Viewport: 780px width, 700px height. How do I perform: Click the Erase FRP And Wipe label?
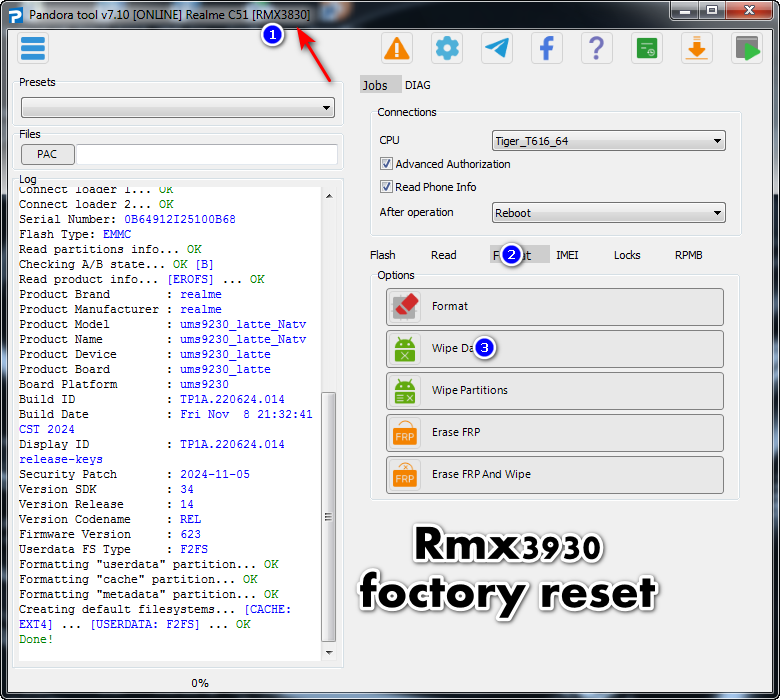(x=481, y=474)
